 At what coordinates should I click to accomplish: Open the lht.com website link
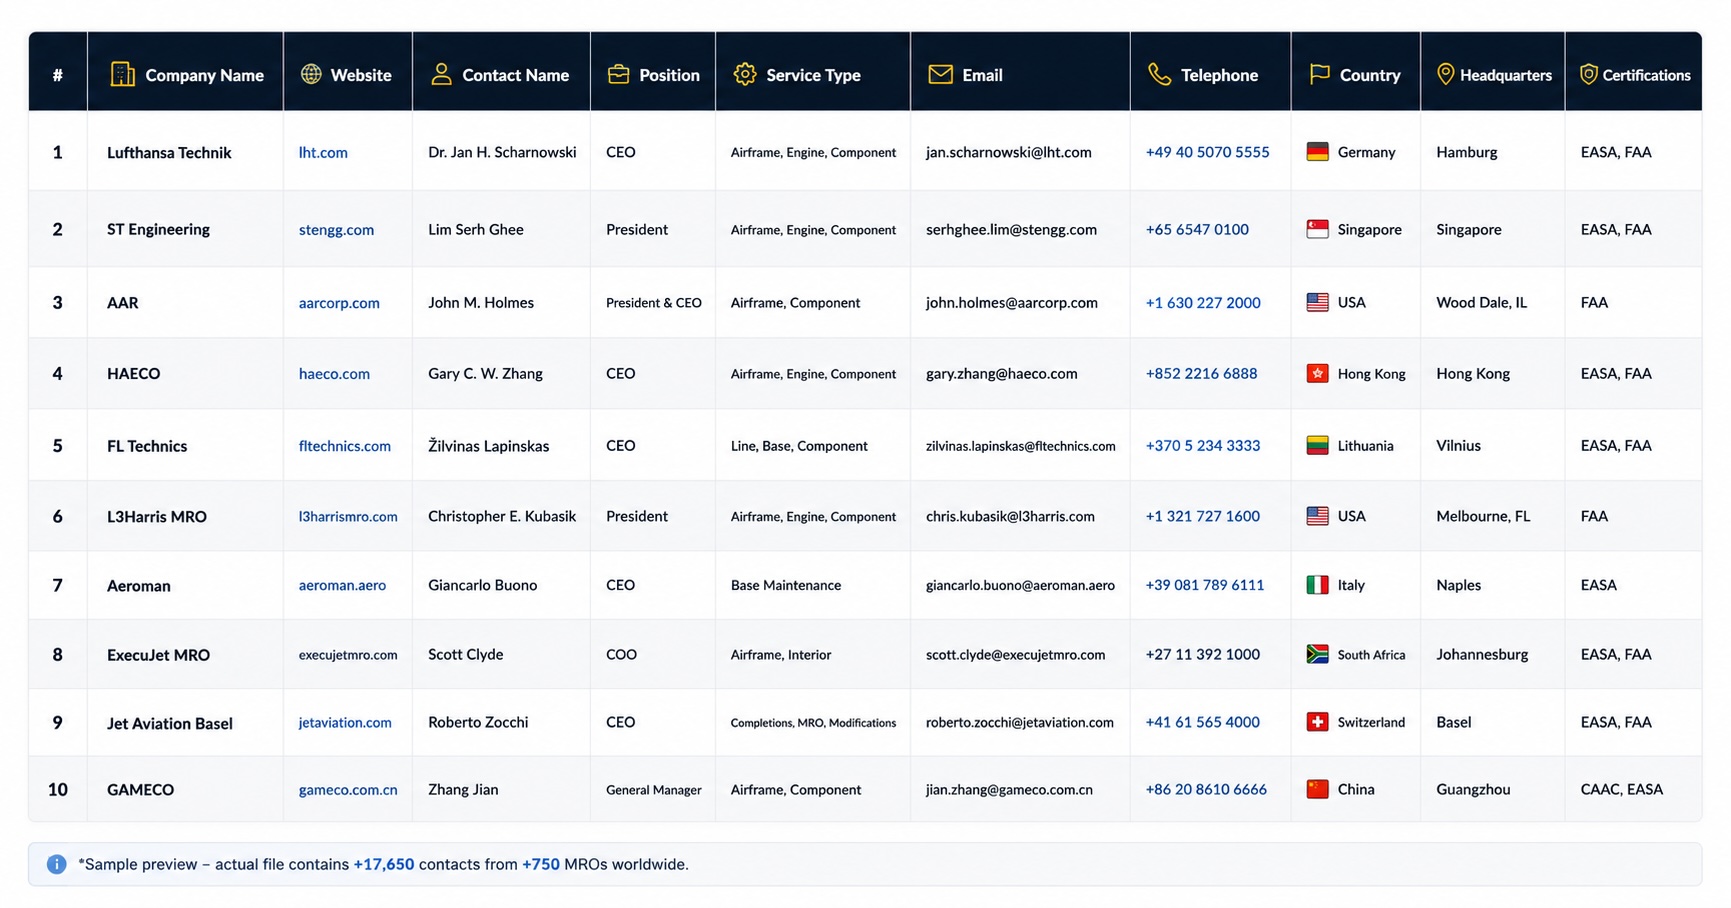[323, 152]
